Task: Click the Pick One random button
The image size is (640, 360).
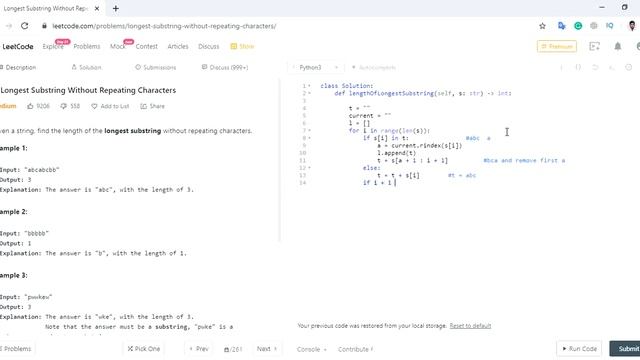Action: click(x=144, y=349)
